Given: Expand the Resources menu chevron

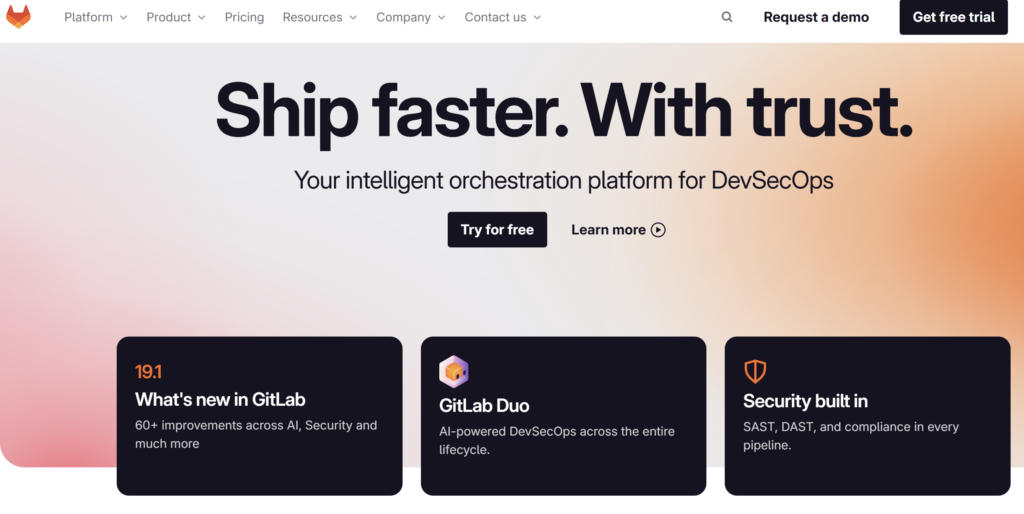Looking at the screenshot, I should (x=353, y=18).
